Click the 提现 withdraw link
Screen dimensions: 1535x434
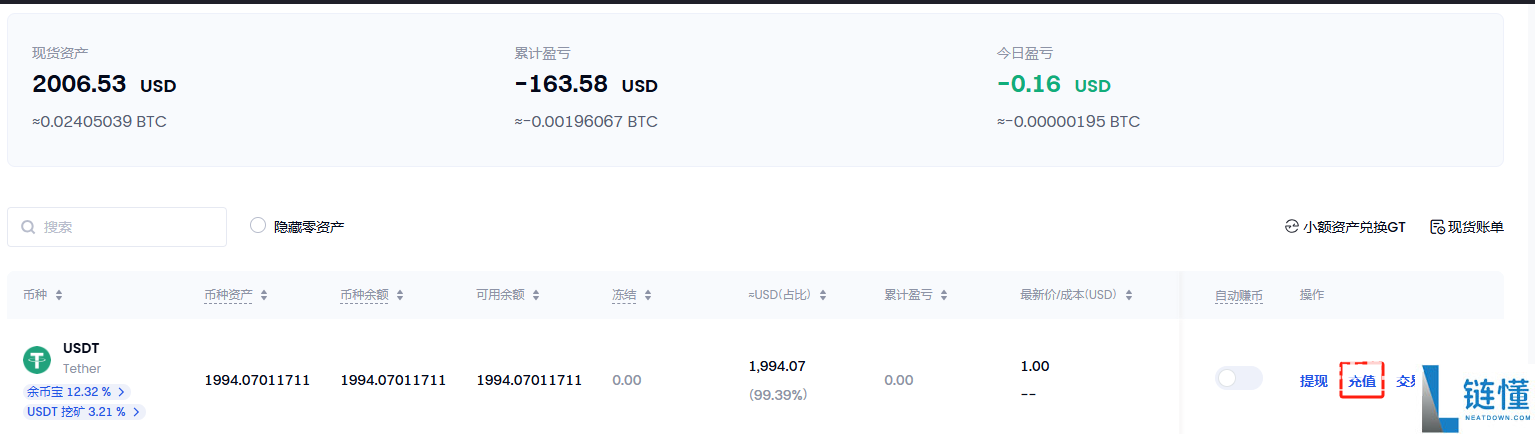pyautogui.click(x=1313, y=381)
